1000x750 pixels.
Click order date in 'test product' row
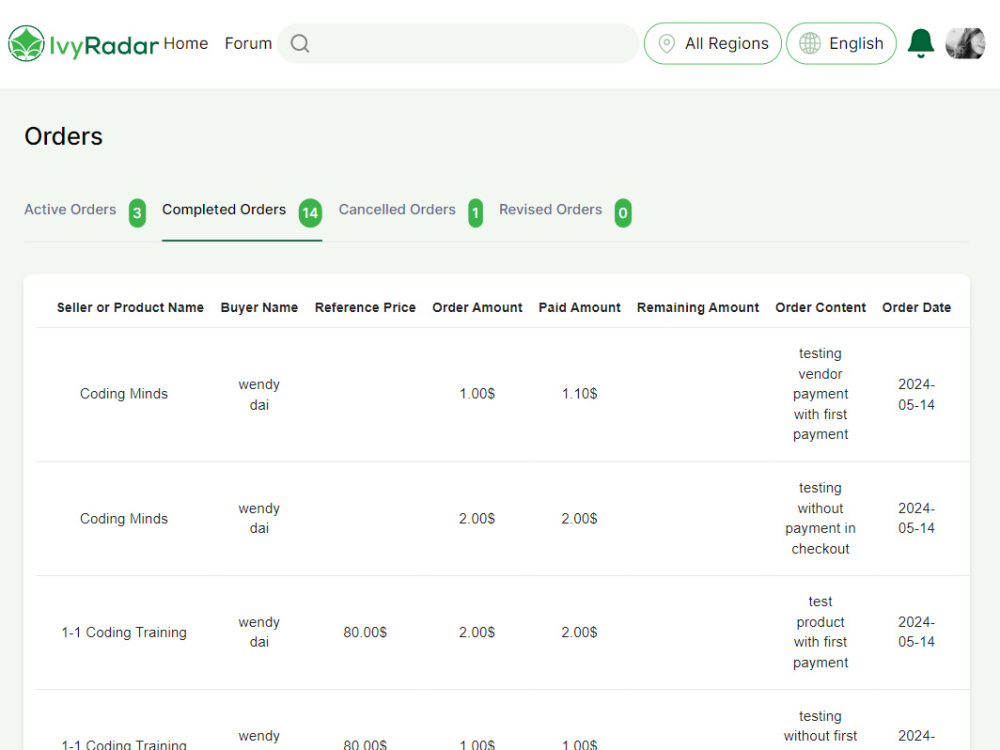pyautogui.click(x=916, y=633)
